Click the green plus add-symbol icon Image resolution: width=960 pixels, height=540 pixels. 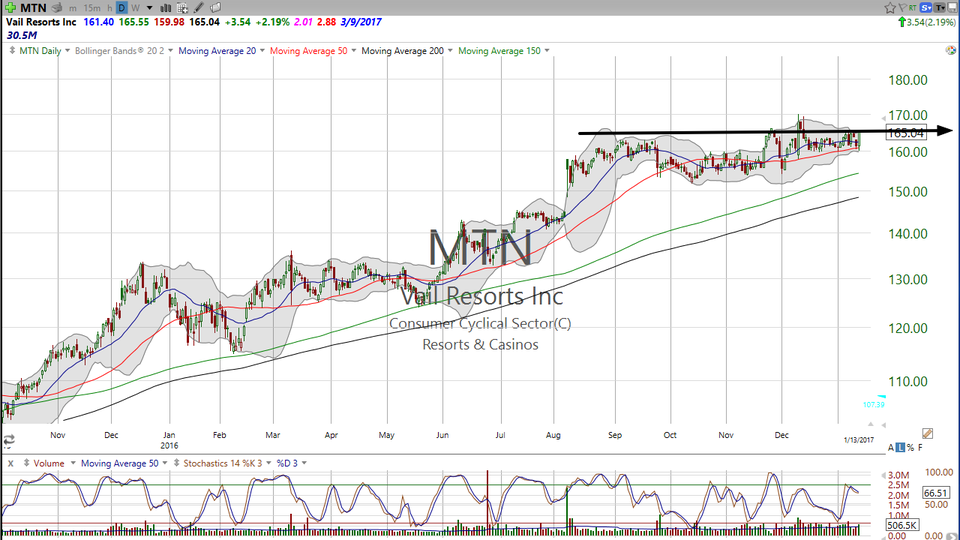click(x=10, y=8)
